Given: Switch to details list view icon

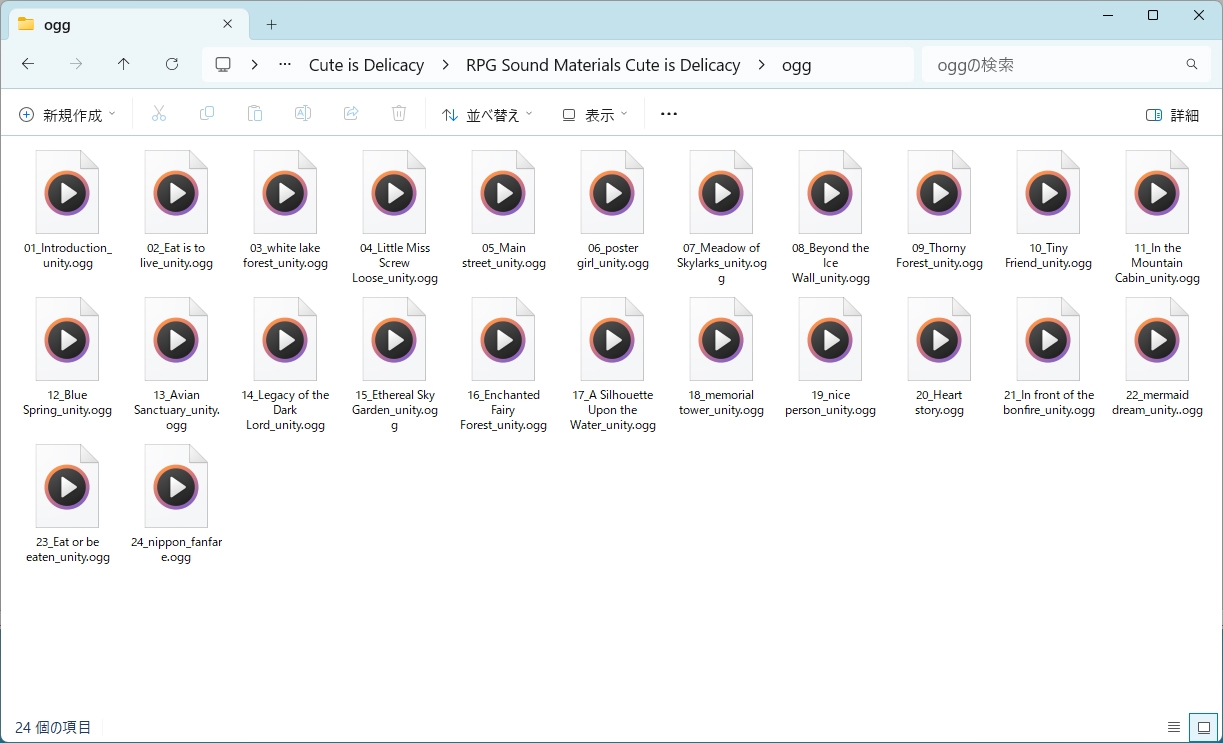Looking at the screenshot, I should coord(1174,727).
